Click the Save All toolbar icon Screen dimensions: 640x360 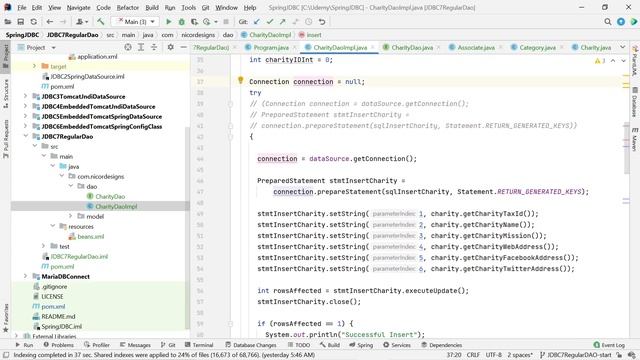click(20, 22)
